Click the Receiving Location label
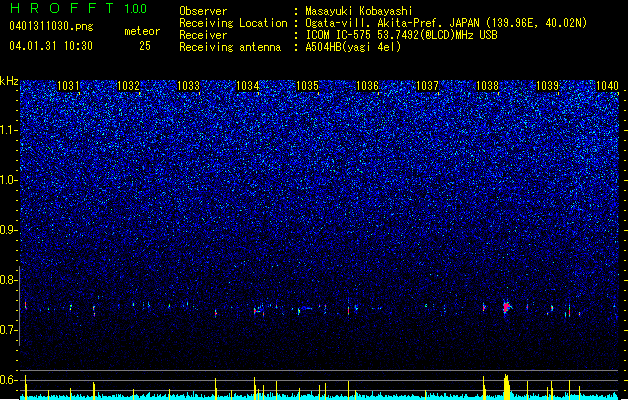This screenshot has height=400, width=629. (233, 23)
